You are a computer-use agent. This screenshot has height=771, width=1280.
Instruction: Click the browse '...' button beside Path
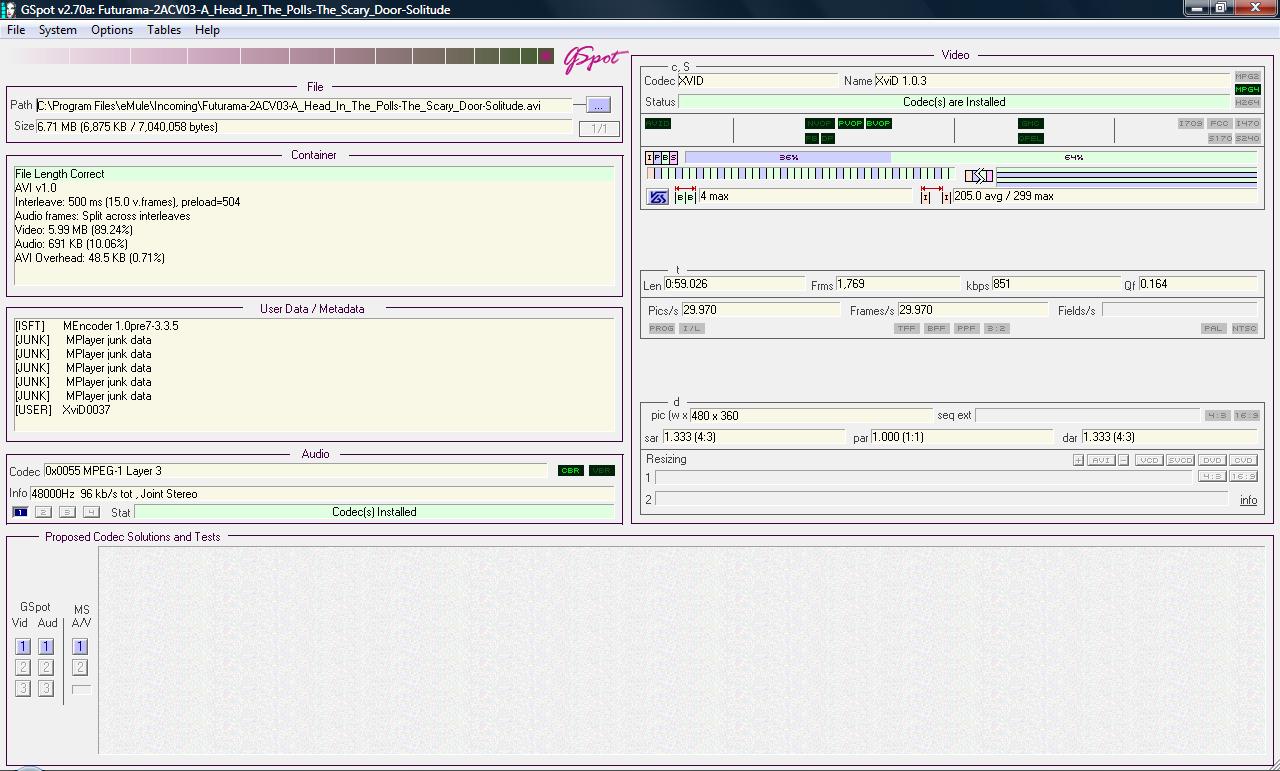598,105
